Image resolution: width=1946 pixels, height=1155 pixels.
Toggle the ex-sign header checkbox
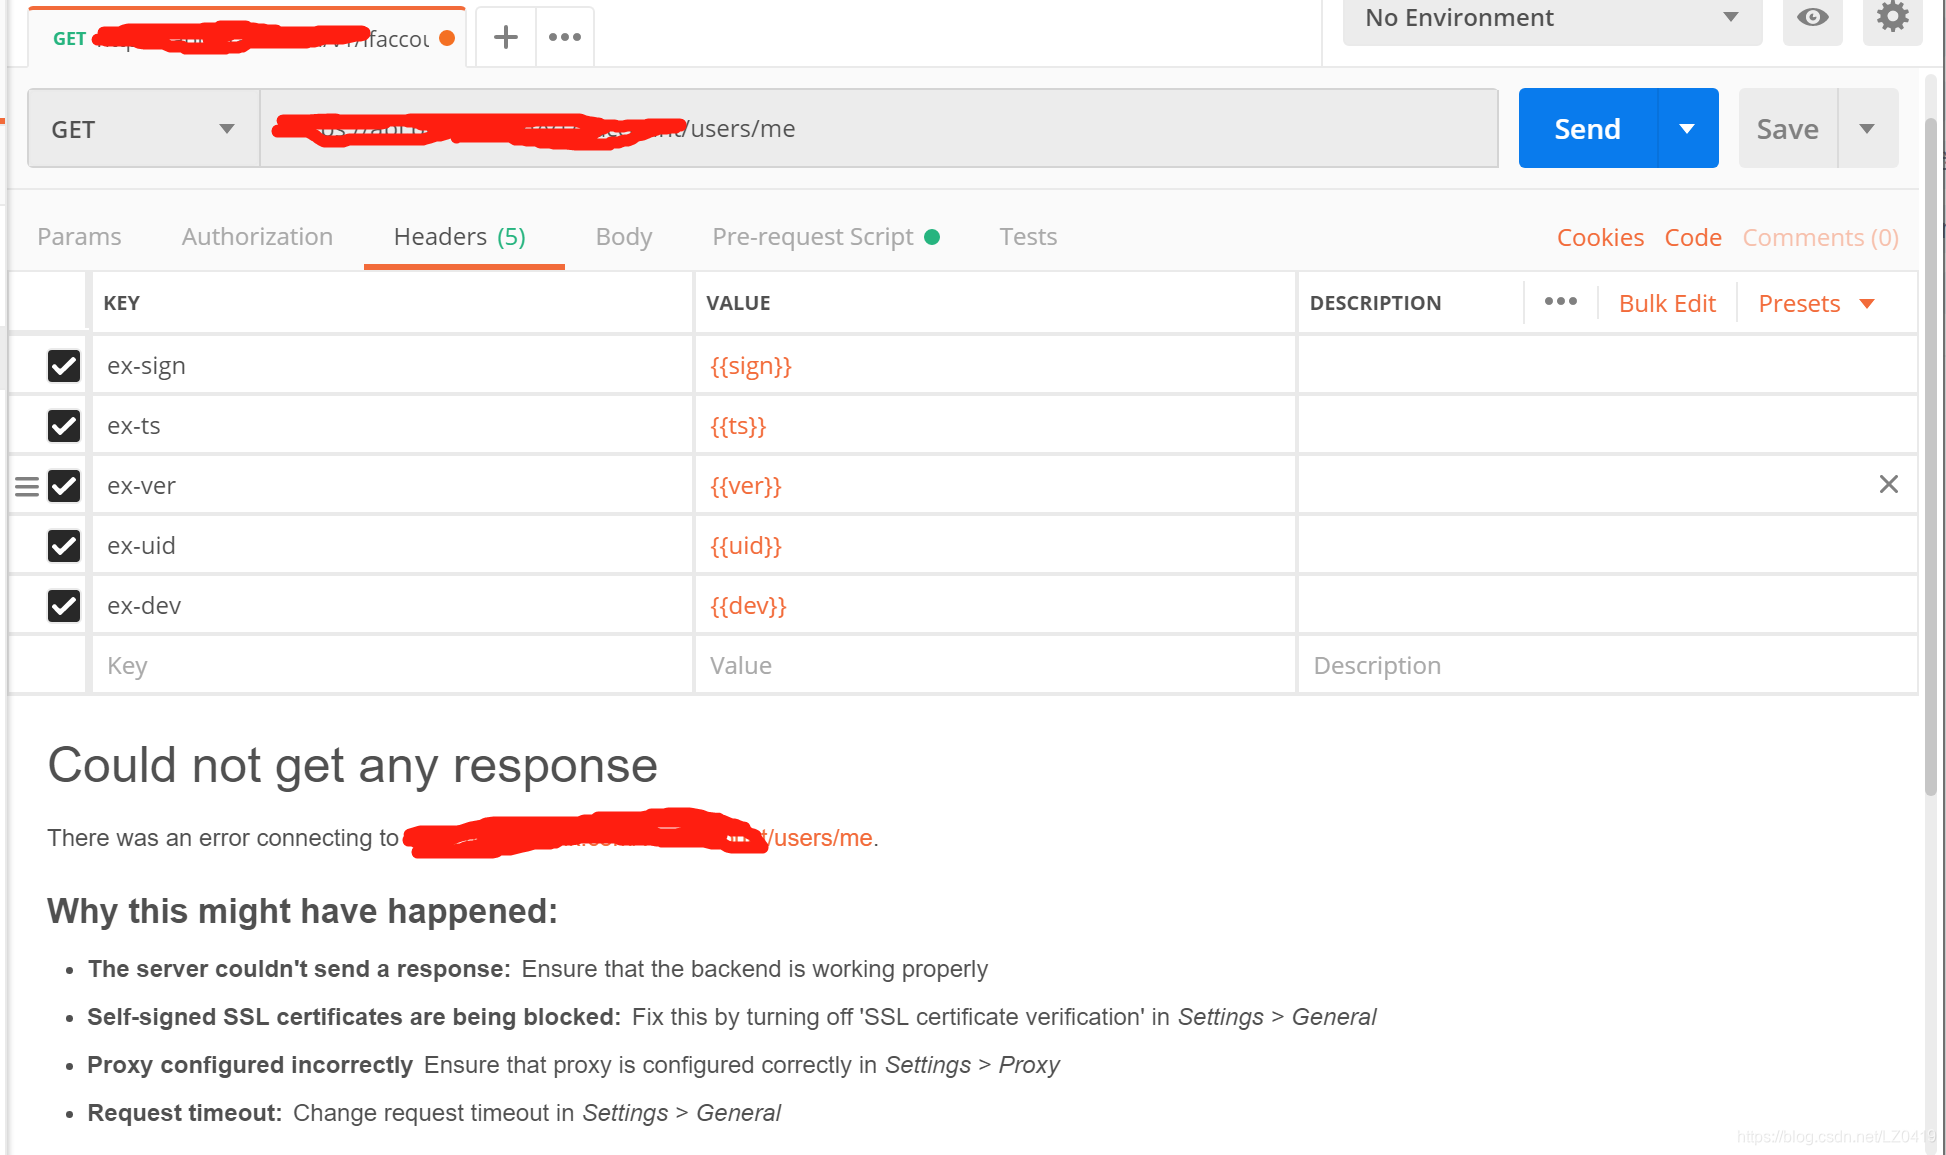point(63,363)
